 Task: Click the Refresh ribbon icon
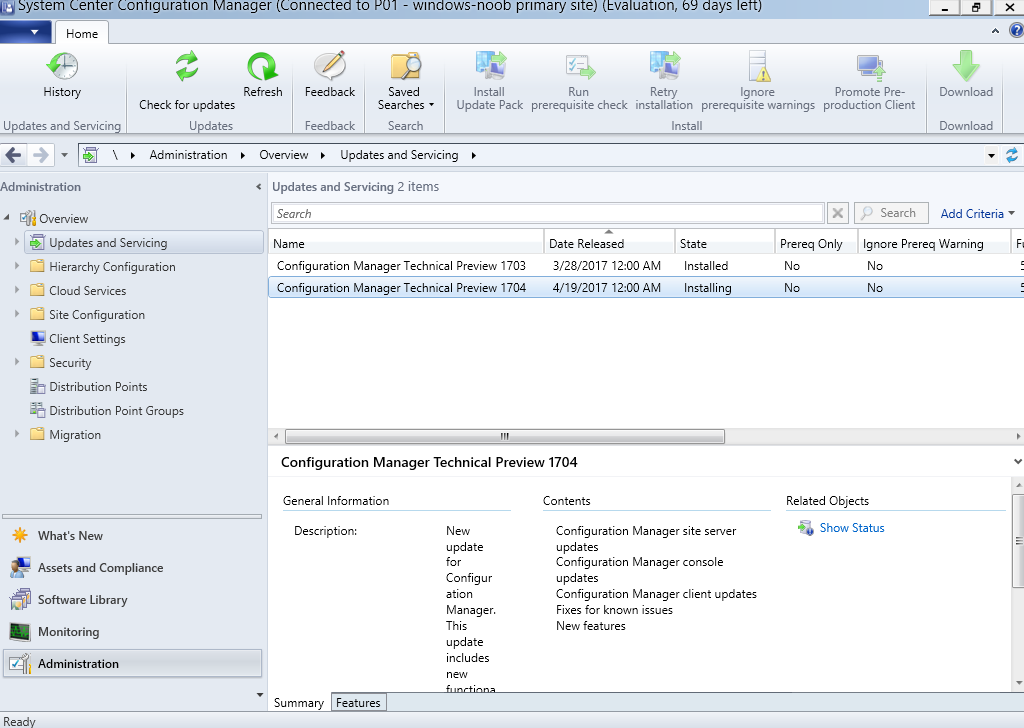(263, 67)
